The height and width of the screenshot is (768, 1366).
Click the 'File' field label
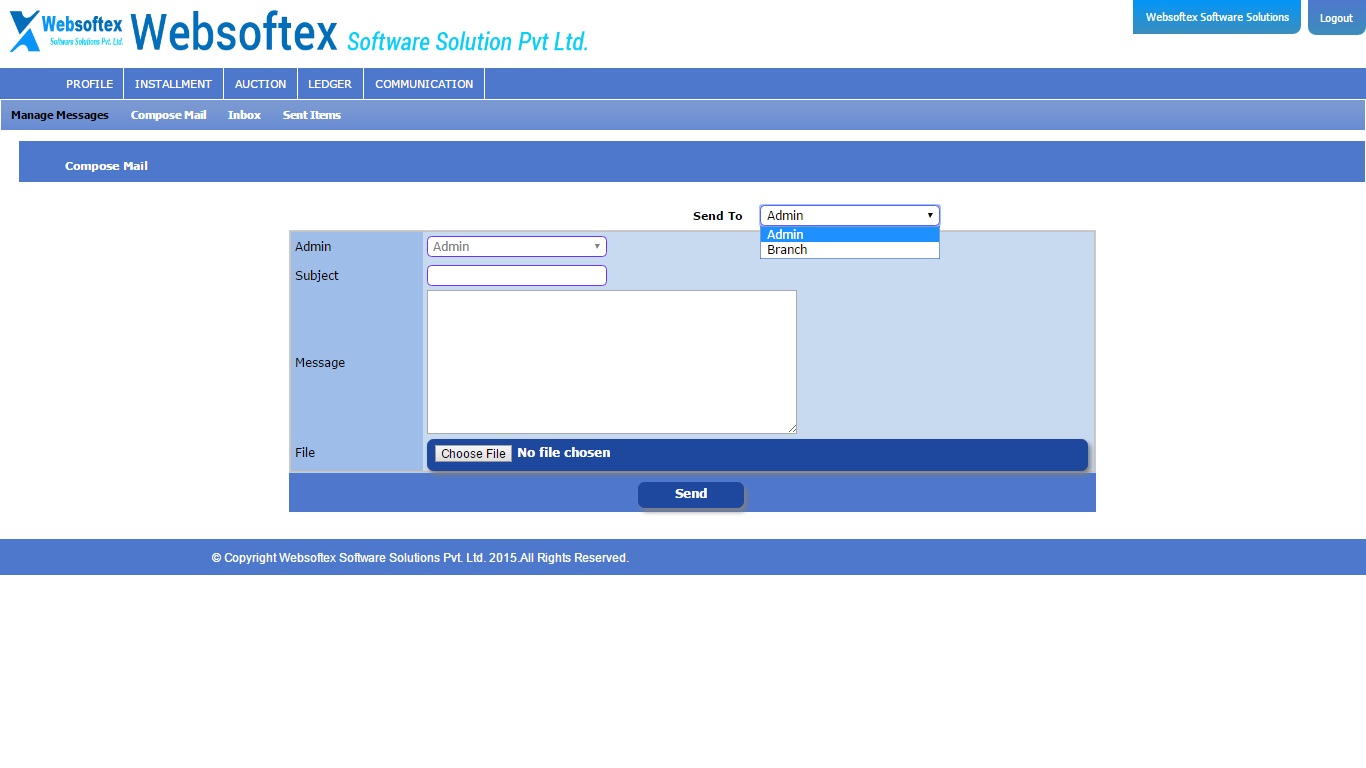pos(305,453)
